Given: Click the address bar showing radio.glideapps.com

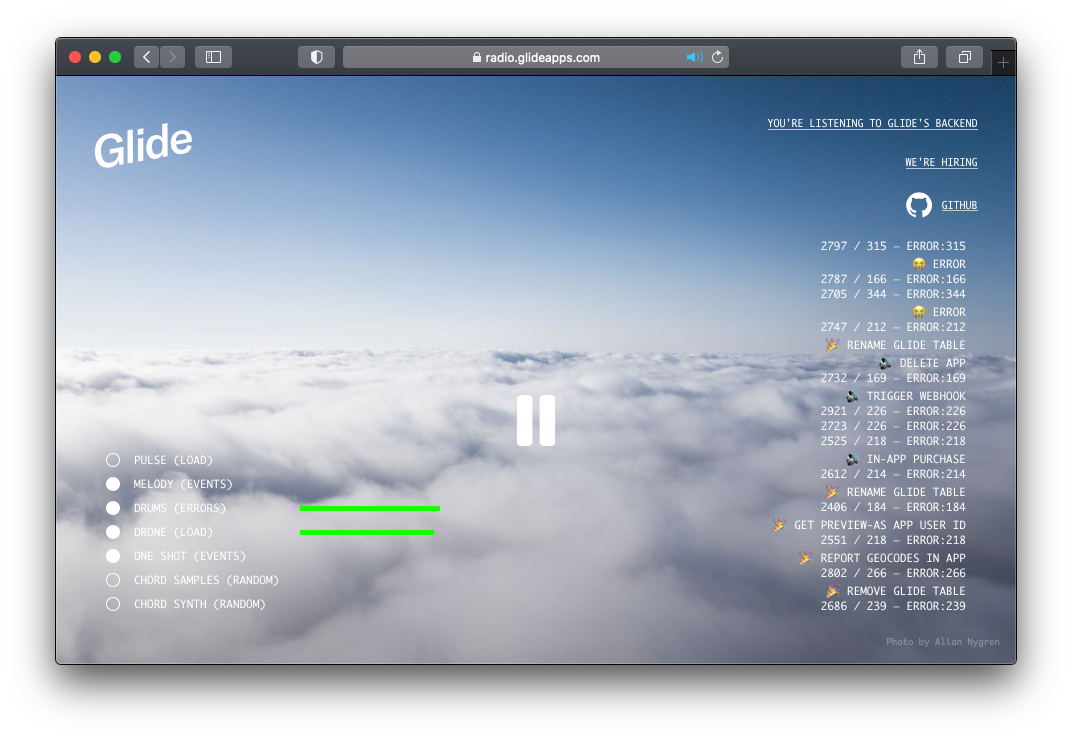Looking at the screenshot, I should click(536, 57).
